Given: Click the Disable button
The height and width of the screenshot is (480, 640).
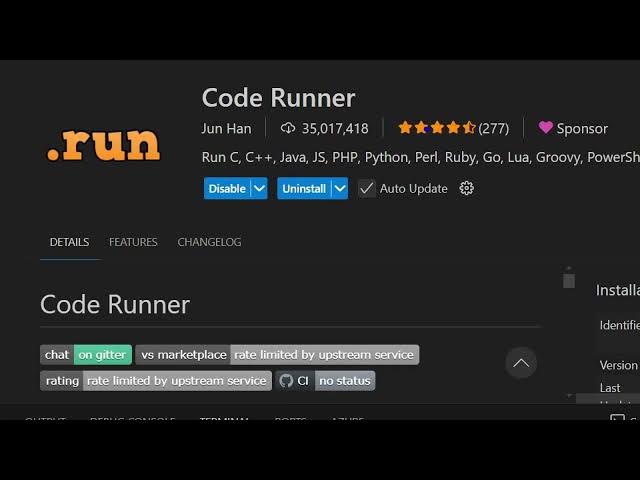Looking at the screenshot, I should click(x=227, y=188).
